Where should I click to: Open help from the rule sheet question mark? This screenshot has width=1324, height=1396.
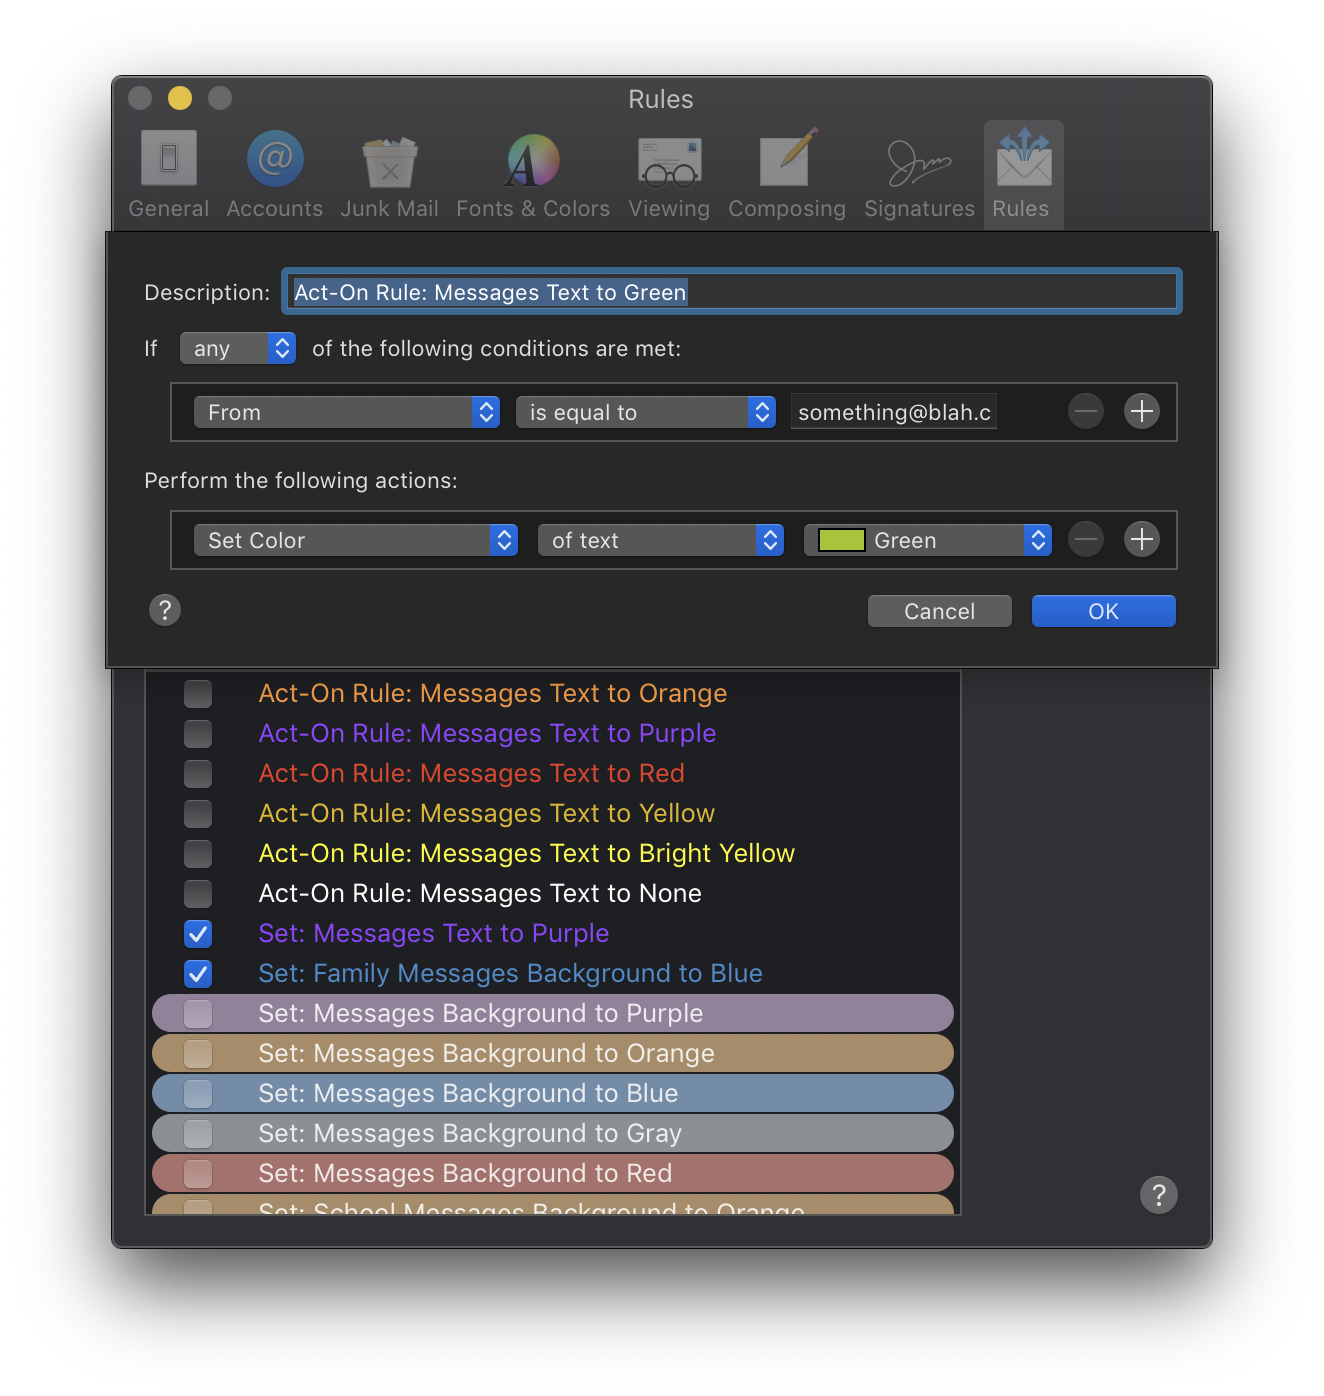coord(165,610)
